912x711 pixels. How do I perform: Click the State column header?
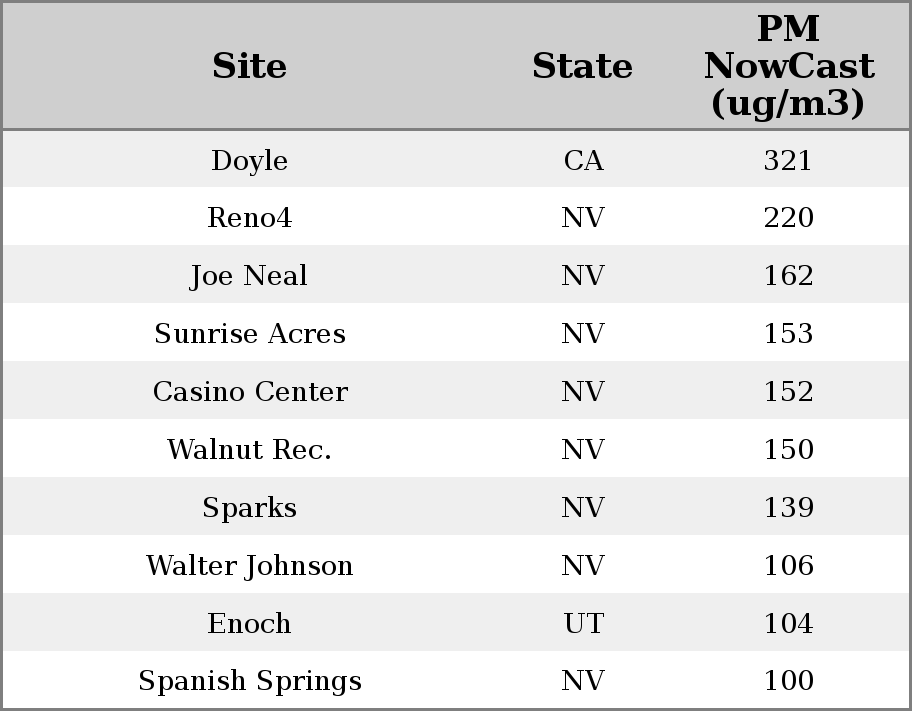[x=582, y=66]
